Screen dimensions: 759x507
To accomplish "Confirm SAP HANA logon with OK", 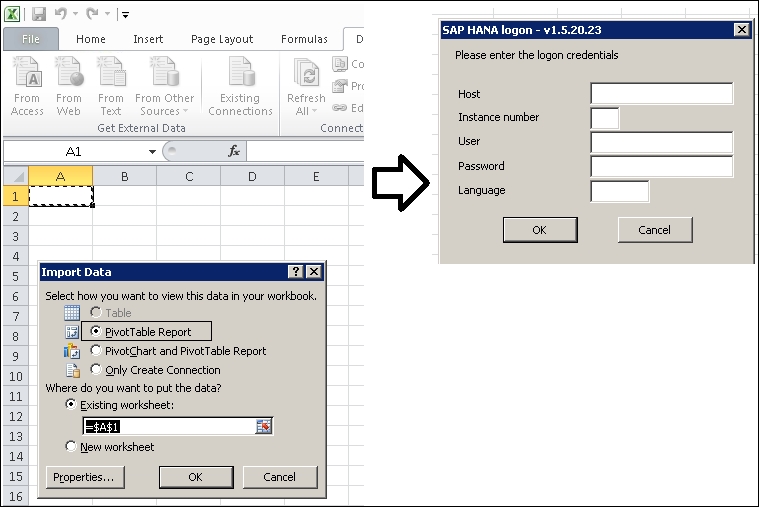I will [x=540, y=230].
